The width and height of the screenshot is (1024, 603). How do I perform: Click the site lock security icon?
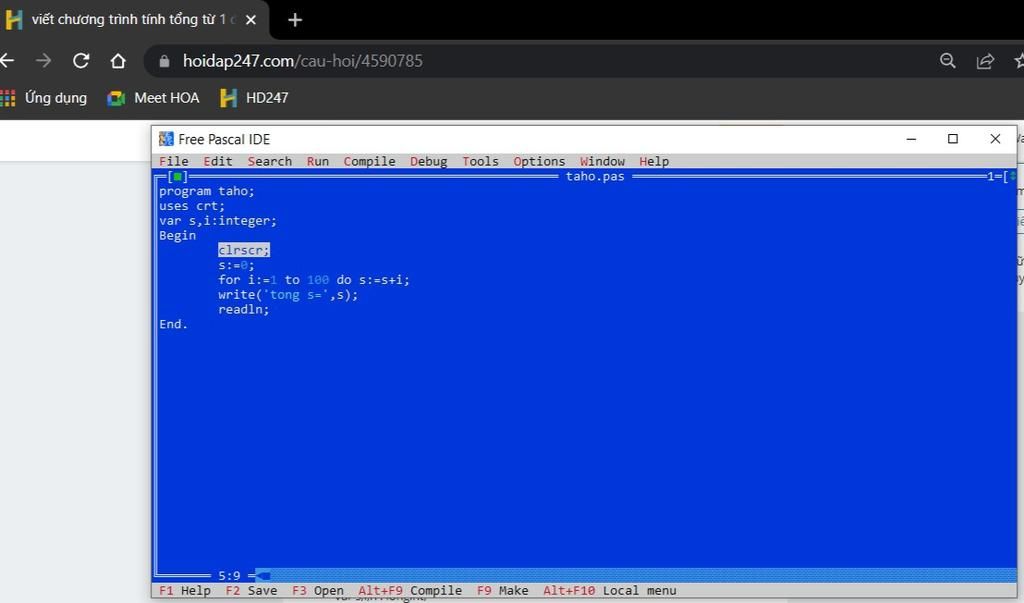(164, 61)
